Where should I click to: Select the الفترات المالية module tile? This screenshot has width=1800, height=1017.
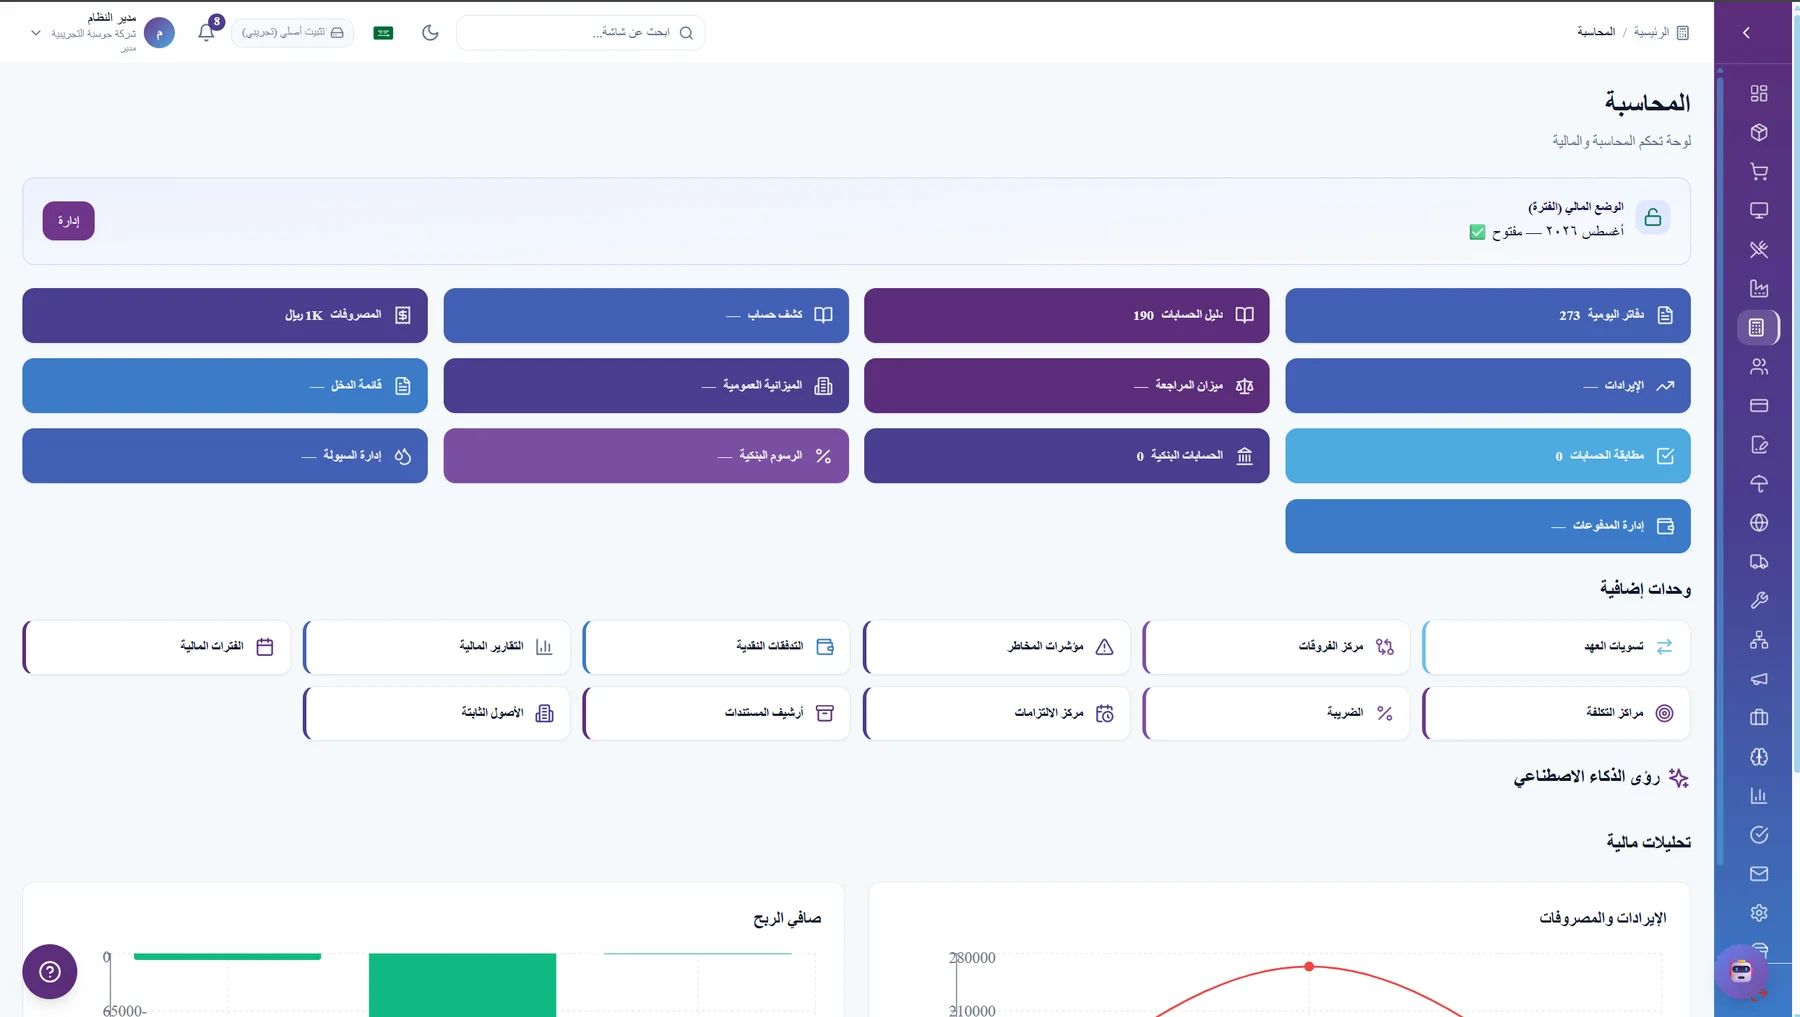tap(156, 646)
